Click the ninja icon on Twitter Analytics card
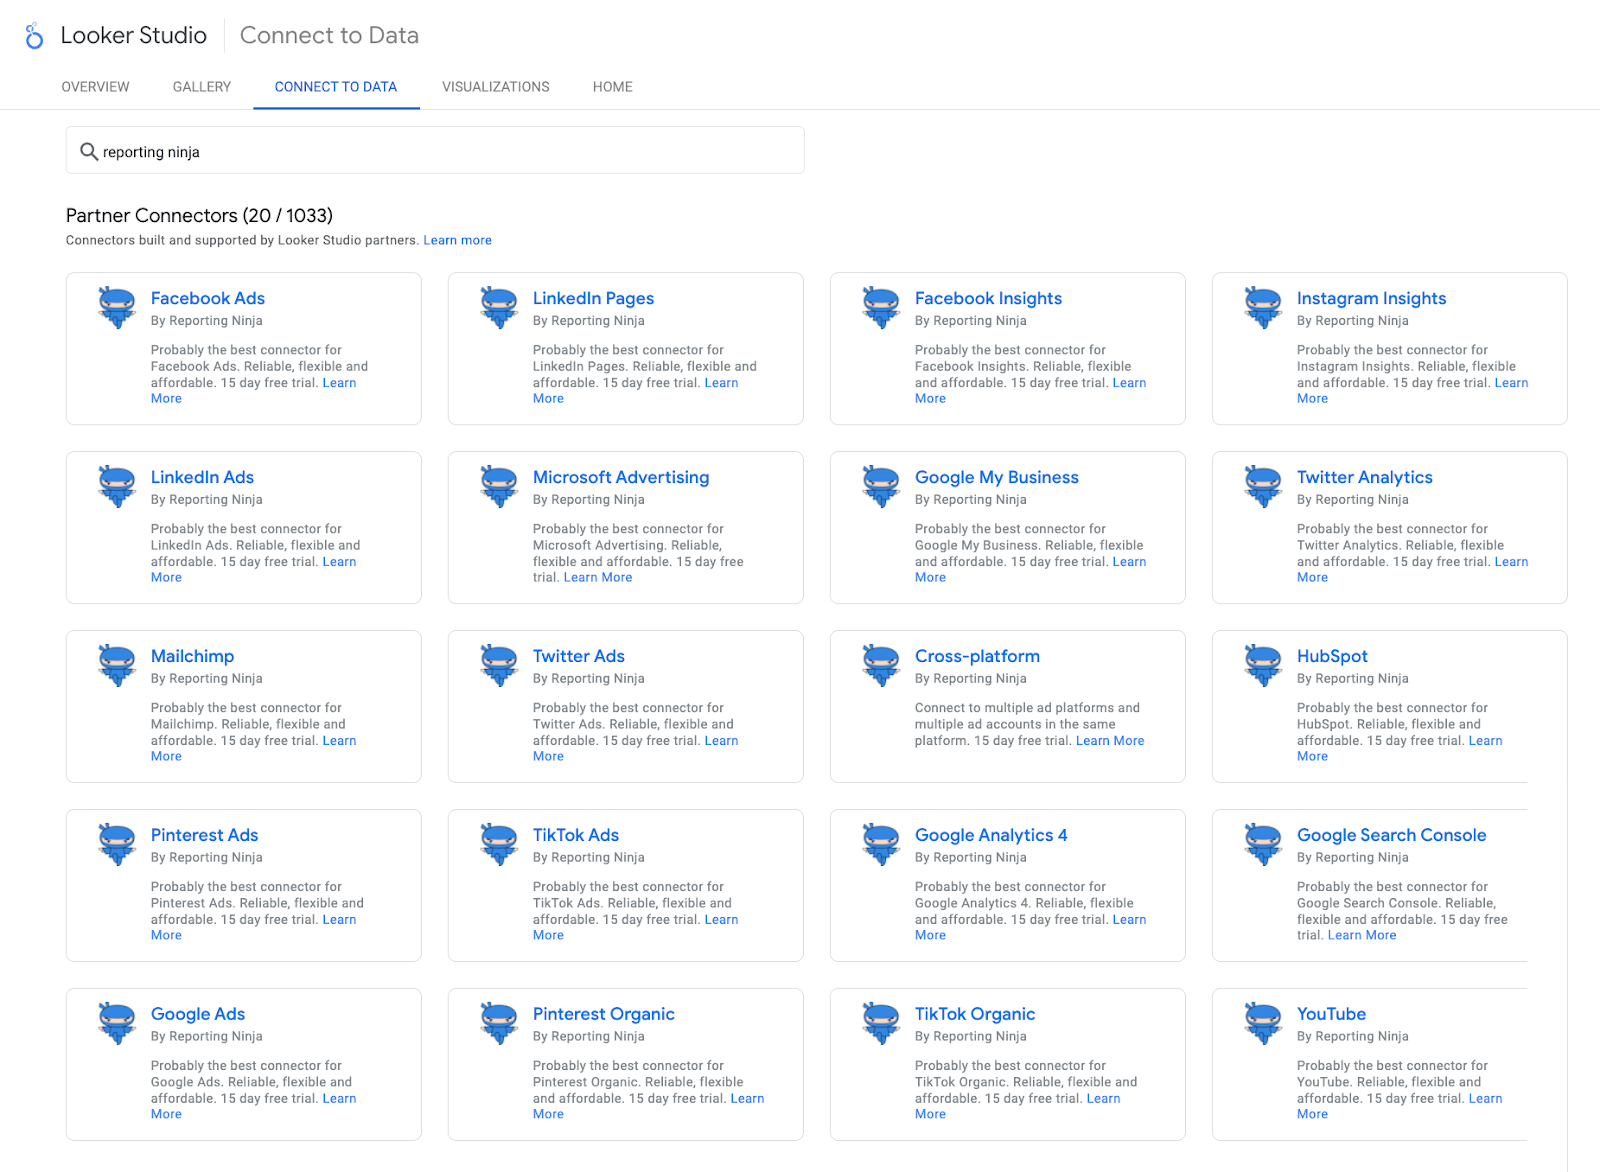Screen dimensions: 1600x1172 click(x=1263, y=486)
